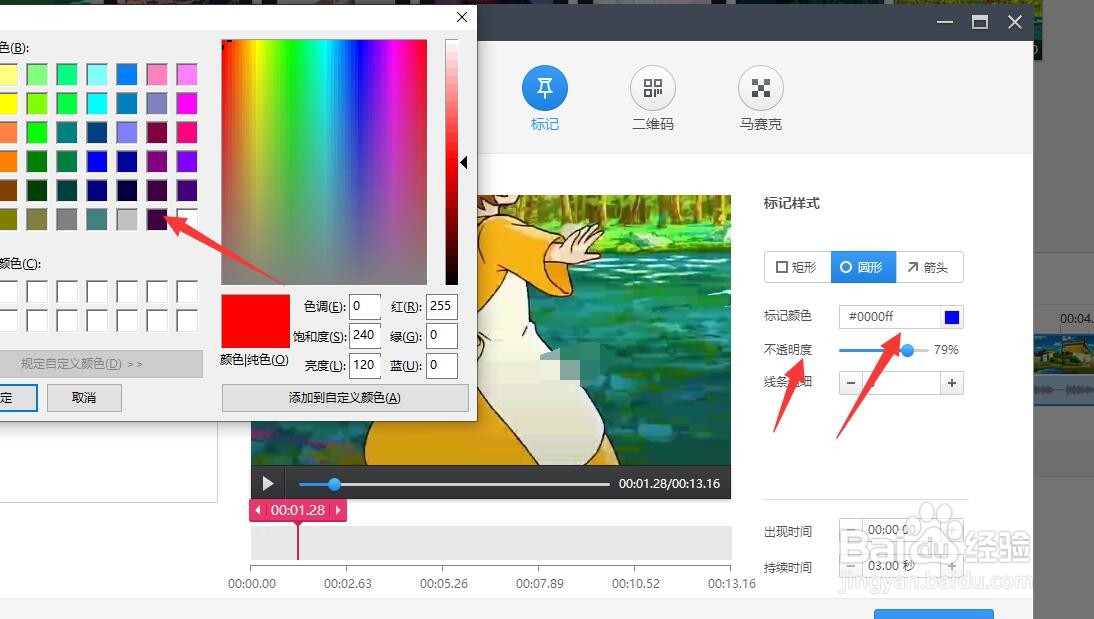Adjust the 不透明度 opacity slider handle
The image size is (1094, 619).
coord(907,350)
